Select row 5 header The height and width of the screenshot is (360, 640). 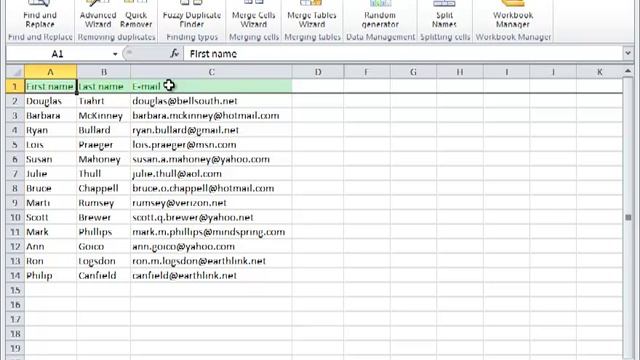pyautogui.click(x=15, y=144)
